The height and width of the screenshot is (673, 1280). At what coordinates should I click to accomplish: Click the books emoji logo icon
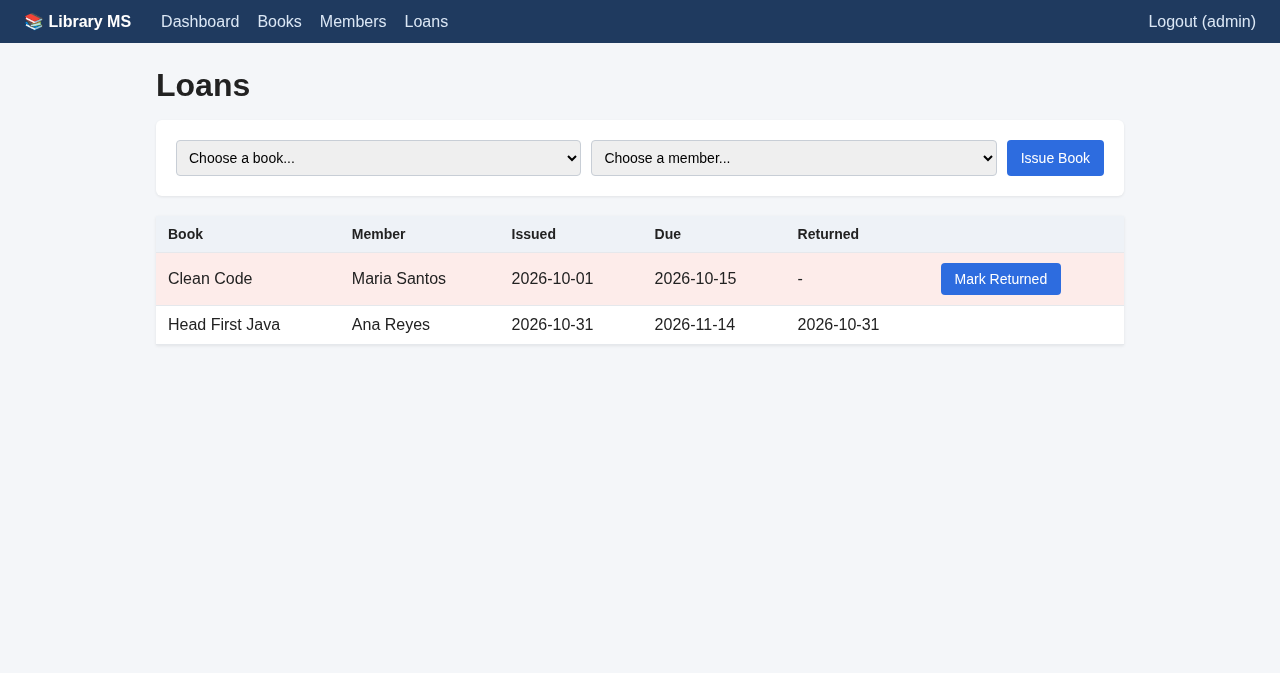tap(34, 22)
